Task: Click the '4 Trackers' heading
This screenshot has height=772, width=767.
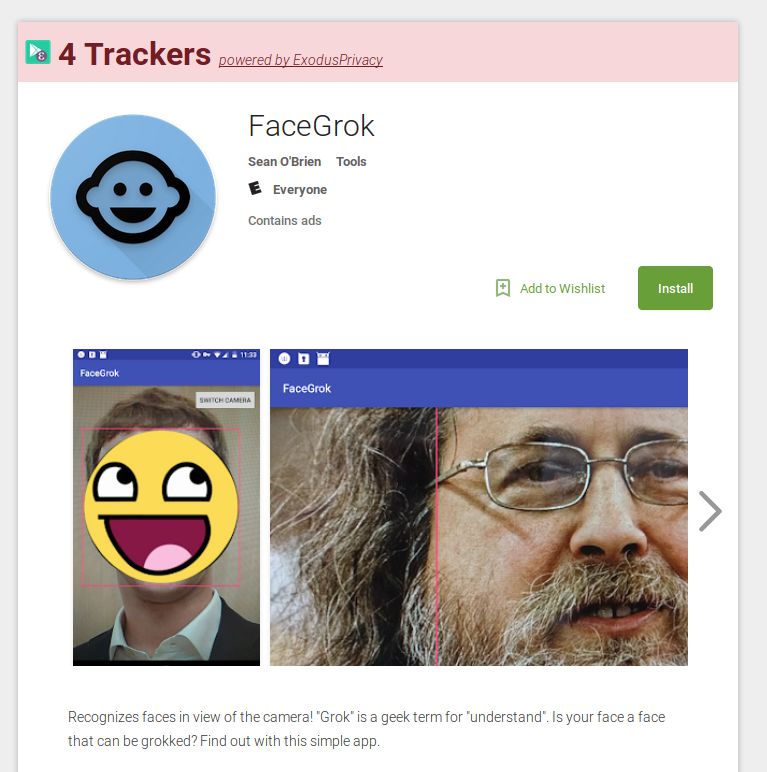Action: tap(134, 54)
